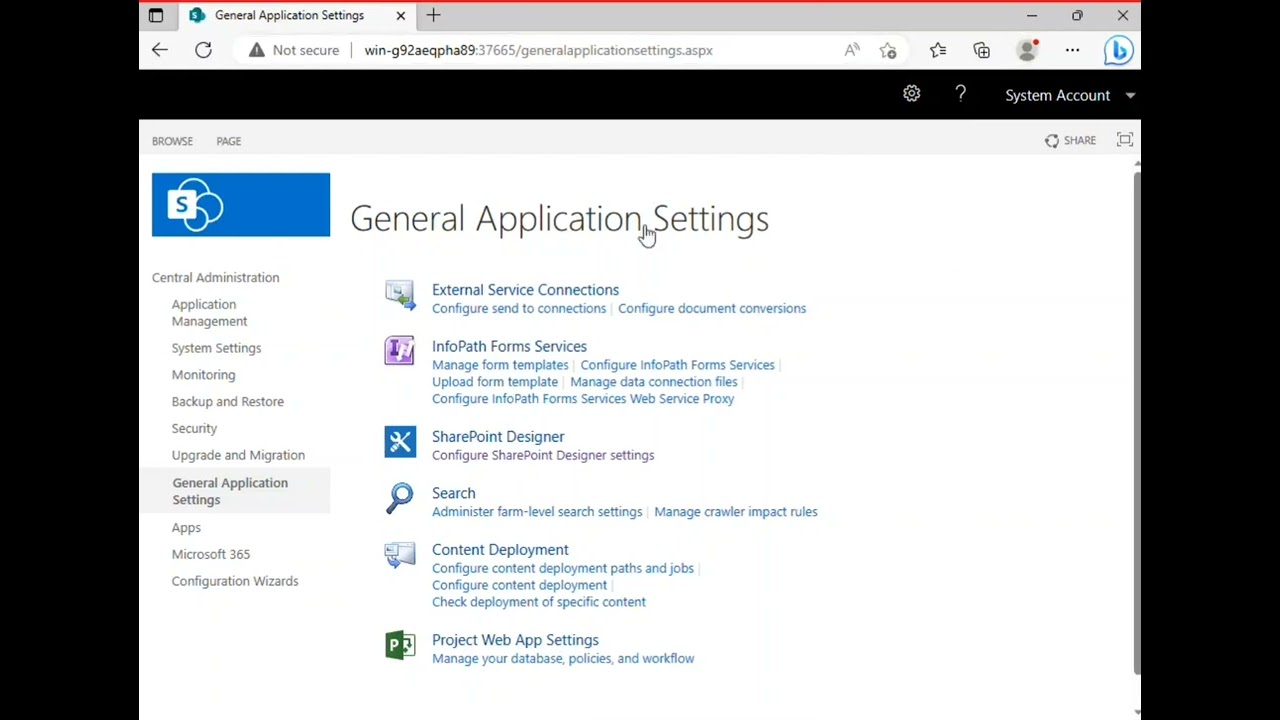Open Central Administration in sidebar
The width and height of the screenshot is (1280, 720).
pos(215,277)
